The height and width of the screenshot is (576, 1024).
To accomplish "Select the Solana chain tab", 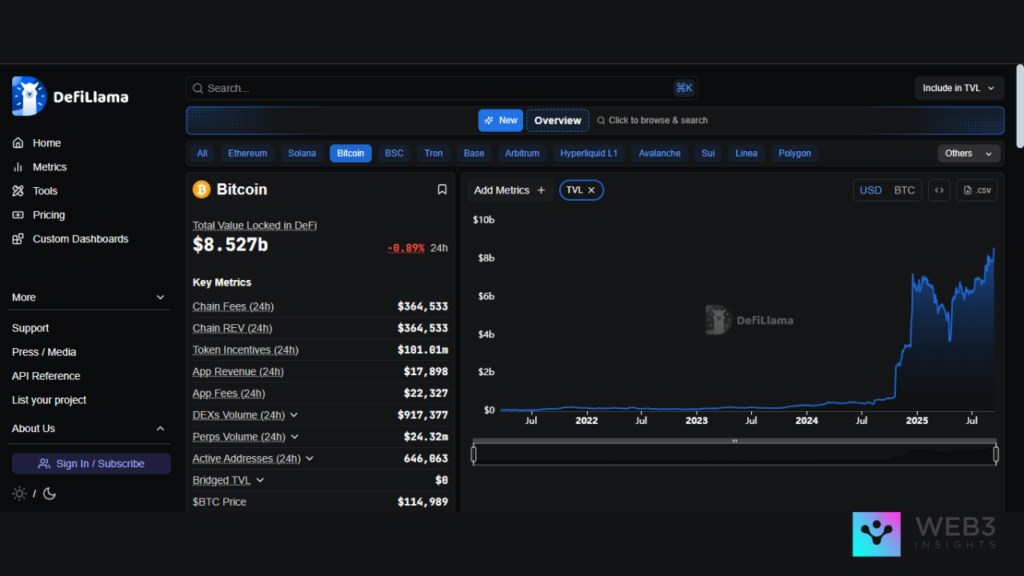I will 302,153.
